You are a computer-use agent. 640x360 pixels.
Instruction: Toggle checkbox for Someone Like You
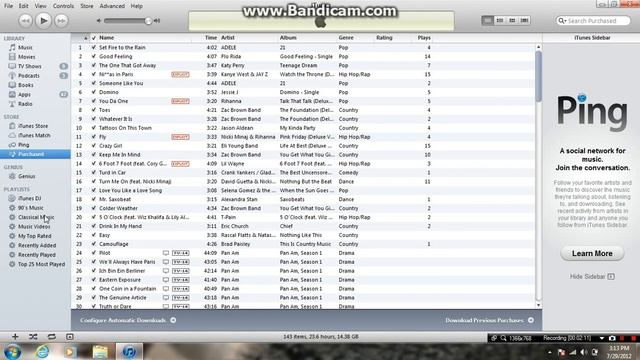point(94,83)
